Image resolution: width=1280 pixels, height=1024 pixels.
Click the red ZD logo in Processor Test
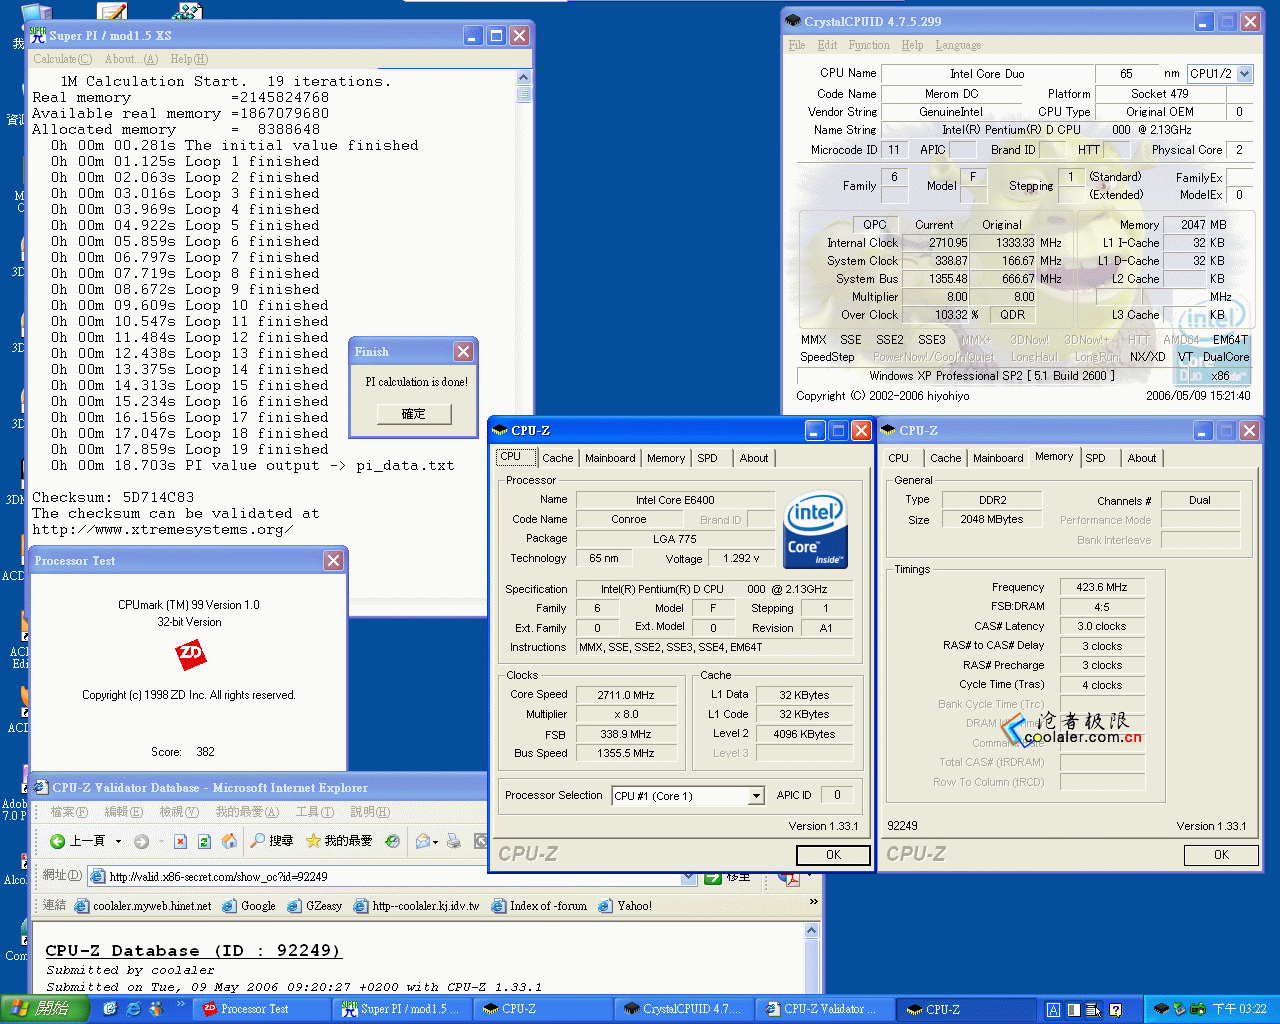190,655
